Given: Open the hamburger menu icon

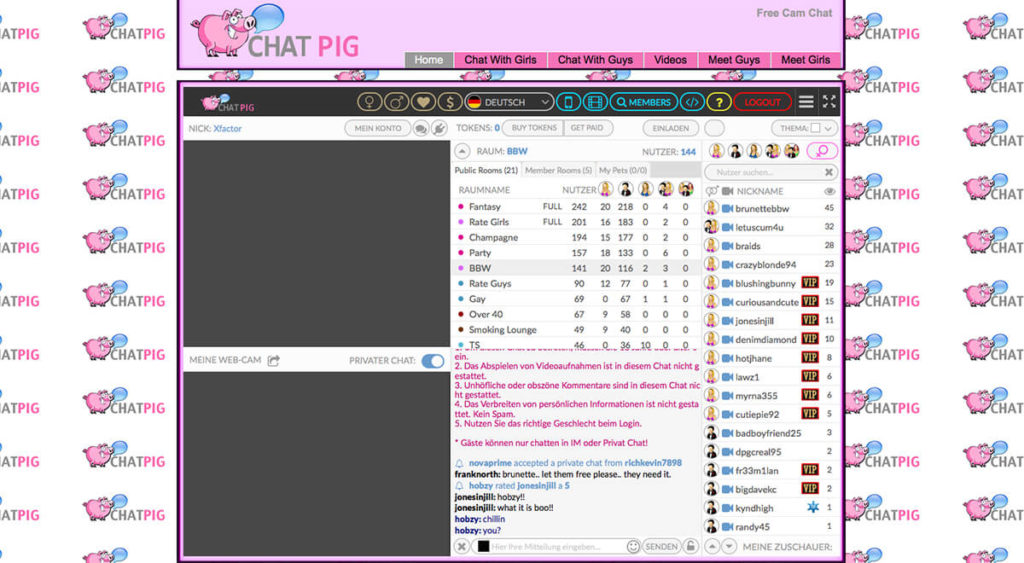Looking at the screenshot, I should click(x=807, y=101).
